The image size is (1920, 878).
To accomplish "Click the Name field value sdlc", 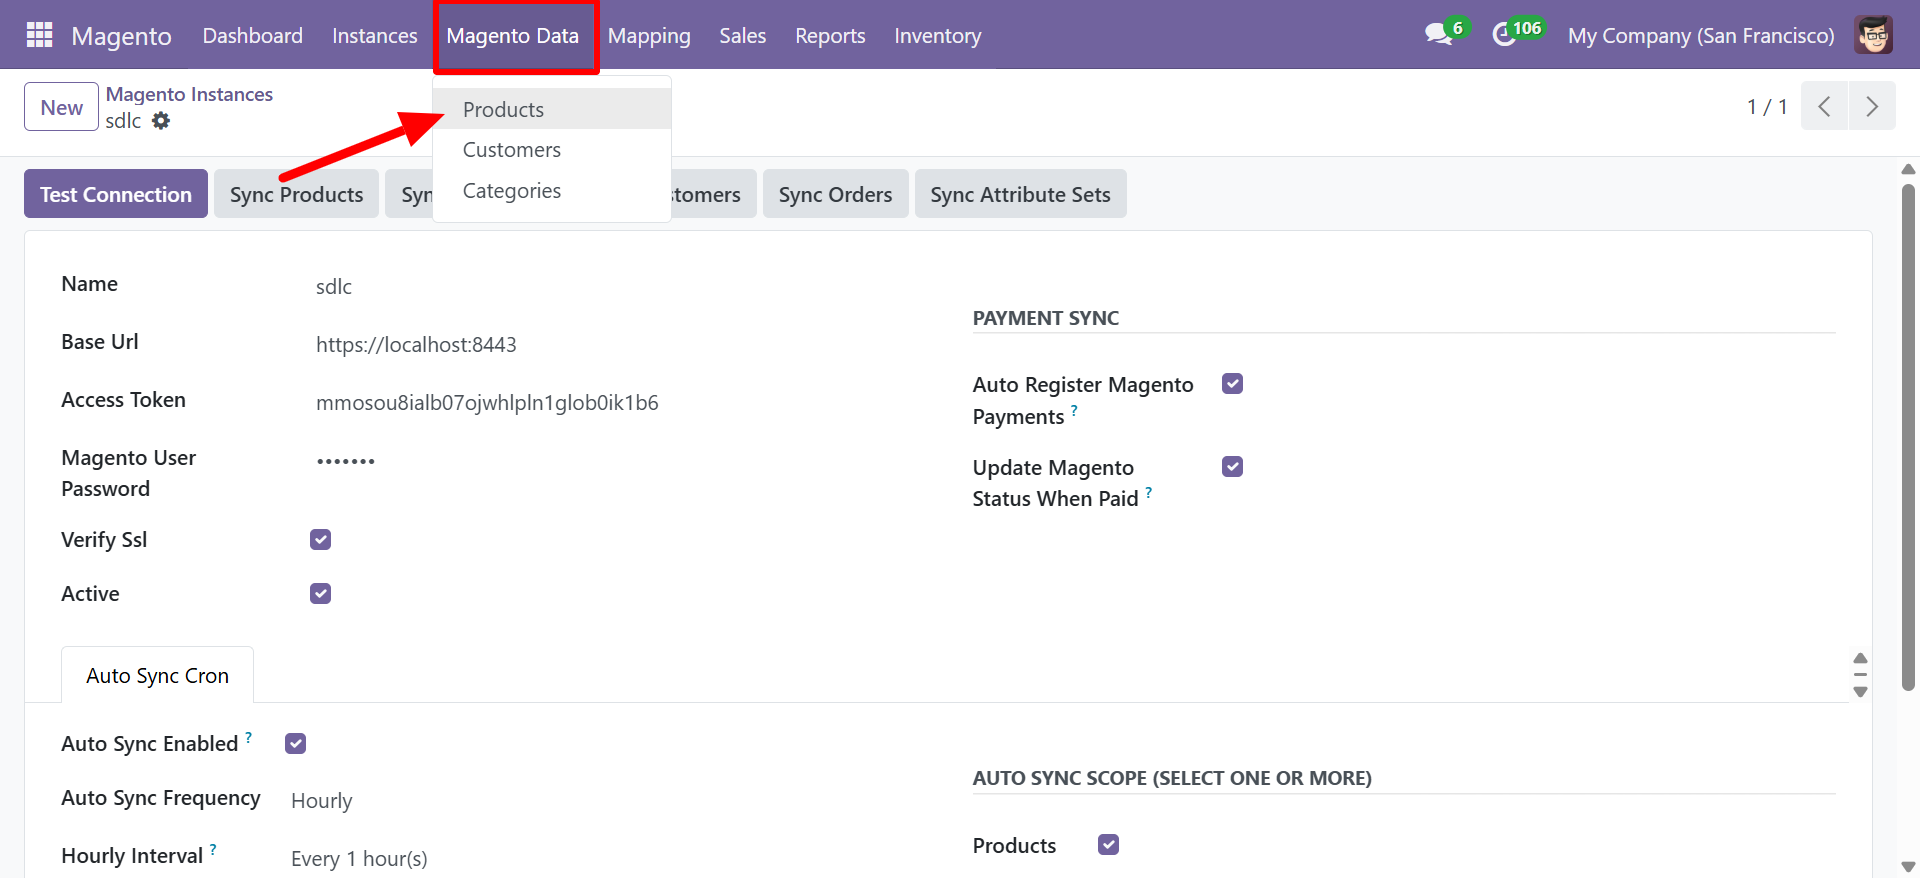I will [334, 287].
